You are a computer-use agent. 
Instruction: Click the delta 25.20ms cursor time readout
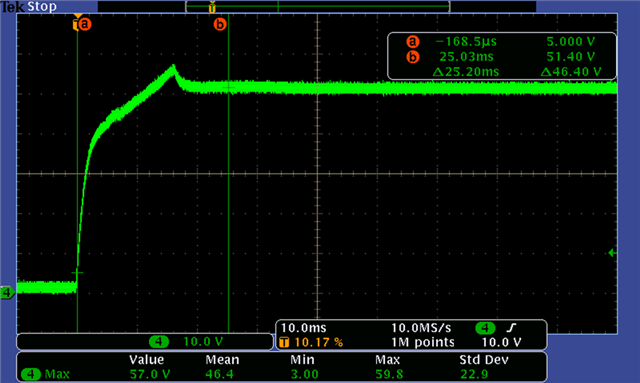[x=466, y=72]
